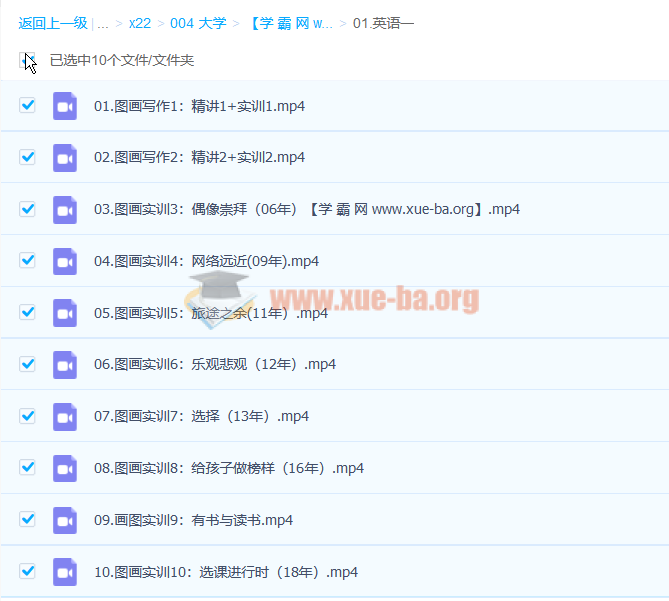Expand the collapsed path ellipsis in breadcrumb
Viewport: 669px width, 601px height.
click(x=103, y=22)
